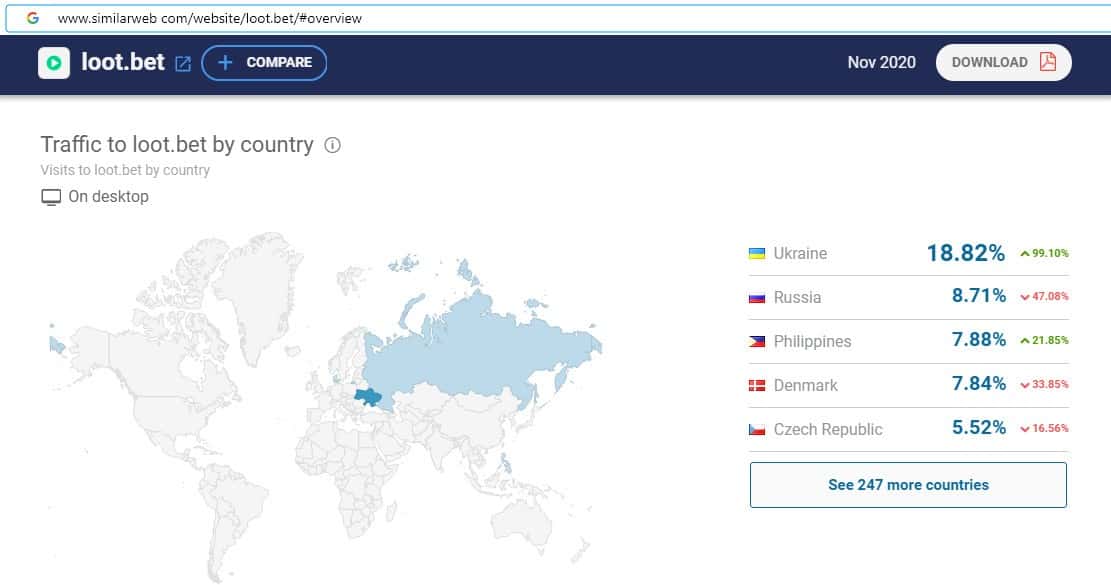The height and width of the screenshot is (585, 1111).
Task: Click the Czech Republic flag icon
Action: pos(757,429)
